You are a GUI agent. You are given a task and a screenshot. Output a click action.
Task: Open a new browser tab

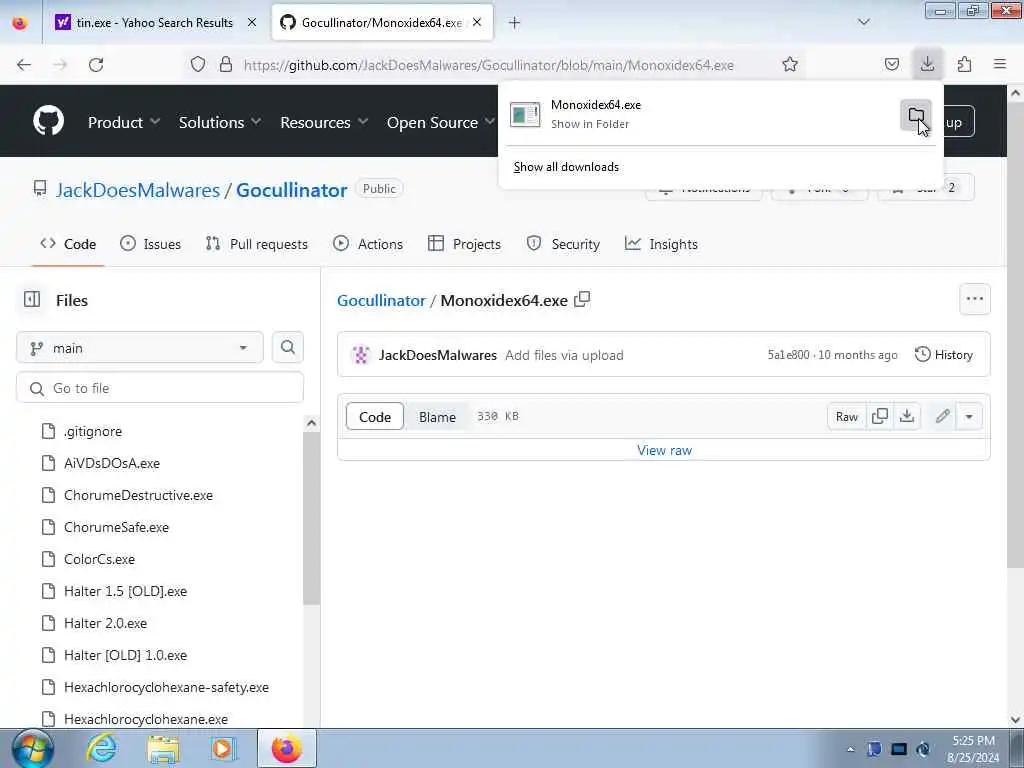coord(514,23)
